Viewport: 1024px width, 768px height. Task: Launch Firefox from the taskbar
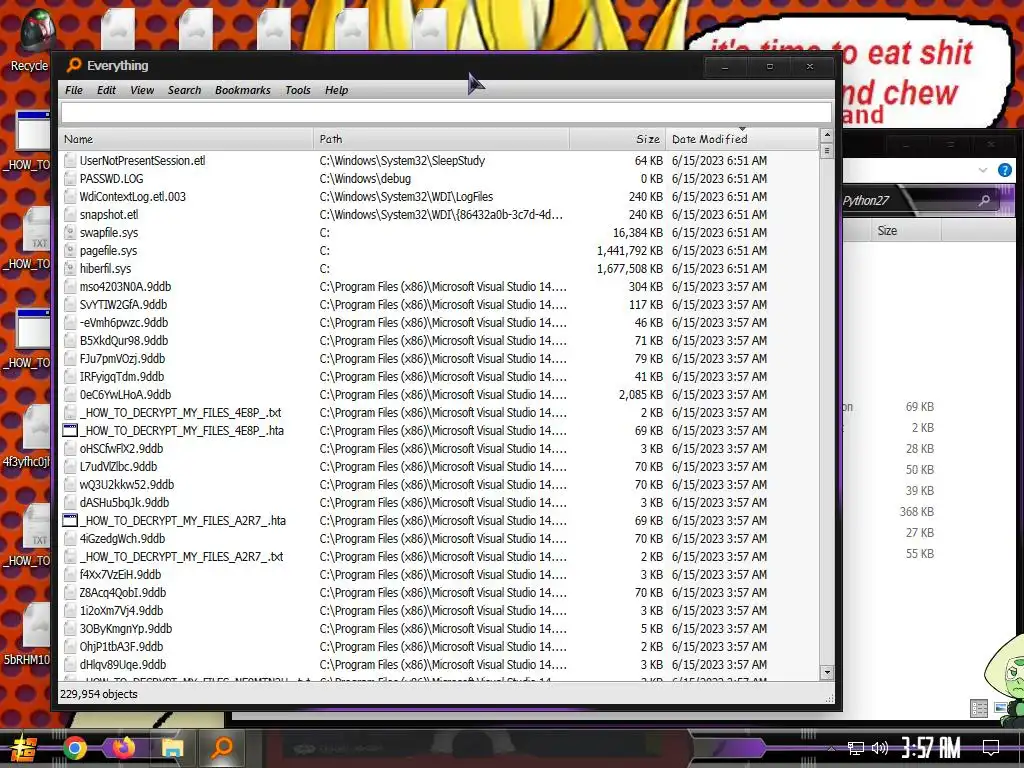pyautogui.click(x=123, y=748)
